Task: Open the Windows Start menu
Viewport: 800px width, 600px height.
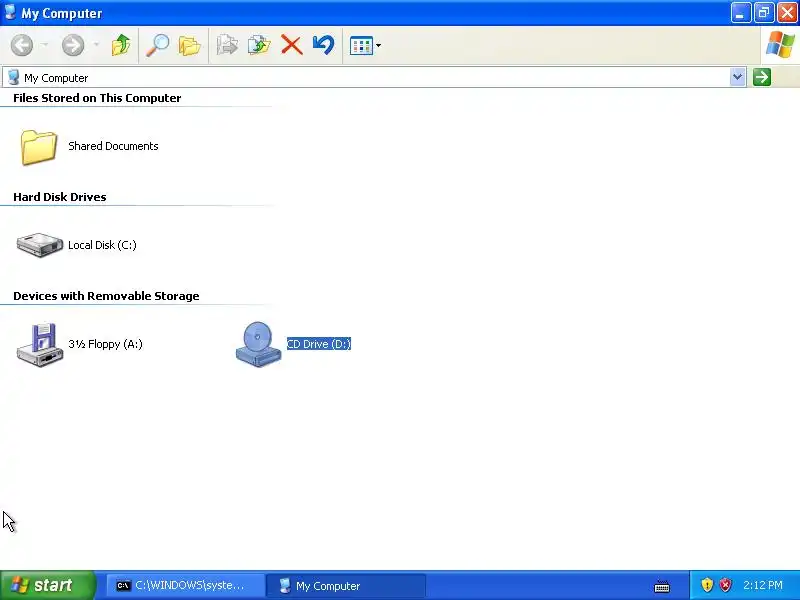Action: click(48, 585)
